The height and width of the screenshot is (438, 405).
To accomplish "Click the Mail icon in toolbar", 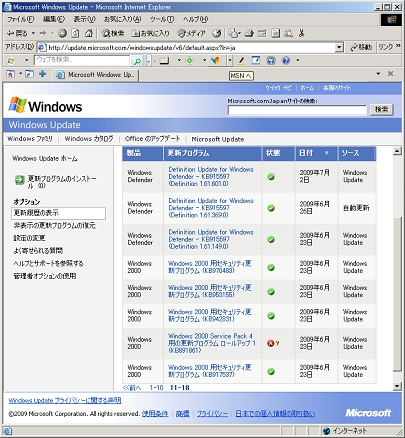I will click(x=233, y=33).
